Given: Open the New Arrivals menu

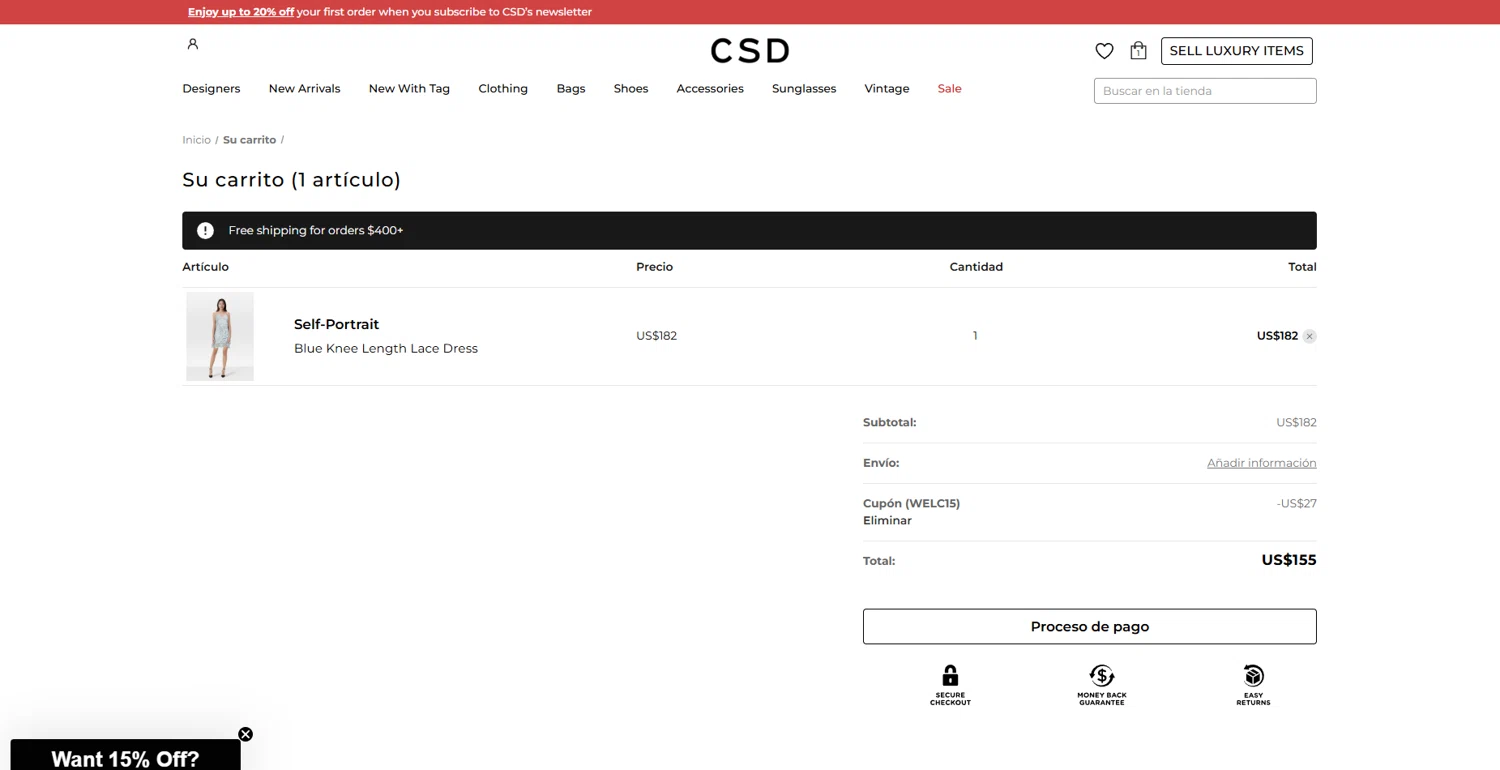Looking at the screenshot, I should point(304,89).
